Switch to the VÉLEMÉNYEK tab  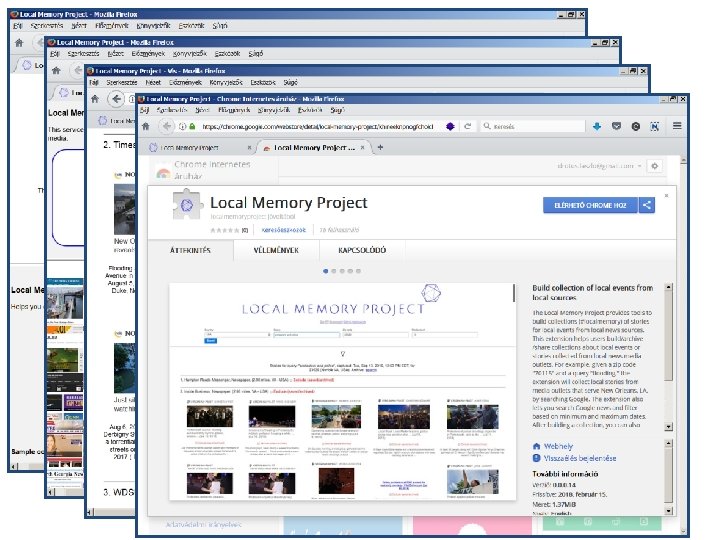(276, 251)
